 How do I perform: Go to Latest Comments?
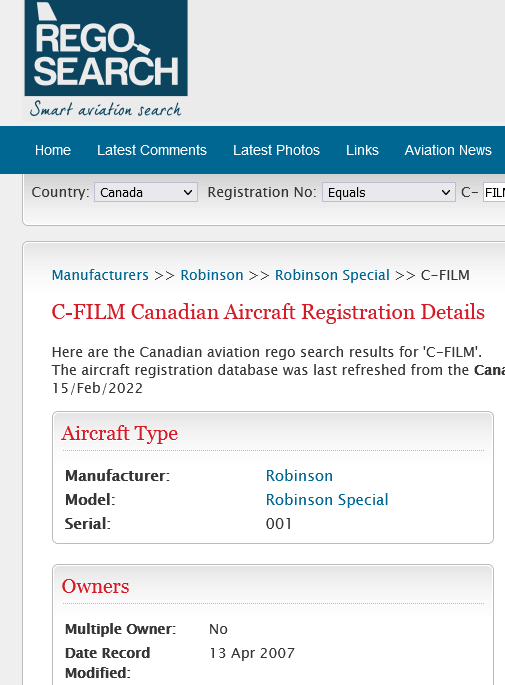[x=152, y=150]
